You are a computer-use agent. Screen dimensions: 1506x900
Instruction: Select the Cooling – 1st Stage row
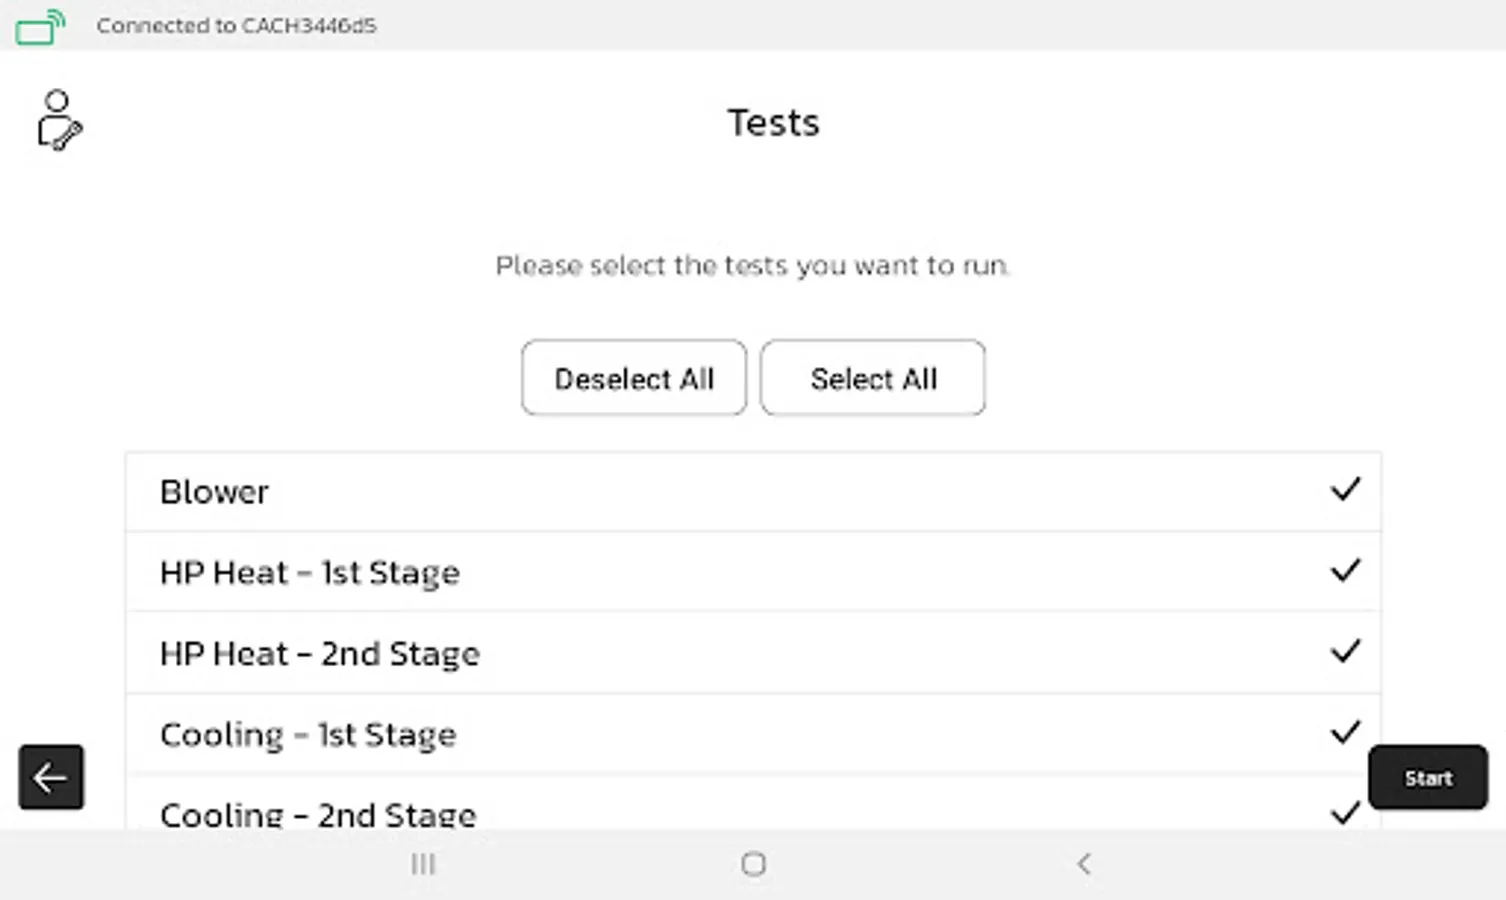click(x=700, y=735)
